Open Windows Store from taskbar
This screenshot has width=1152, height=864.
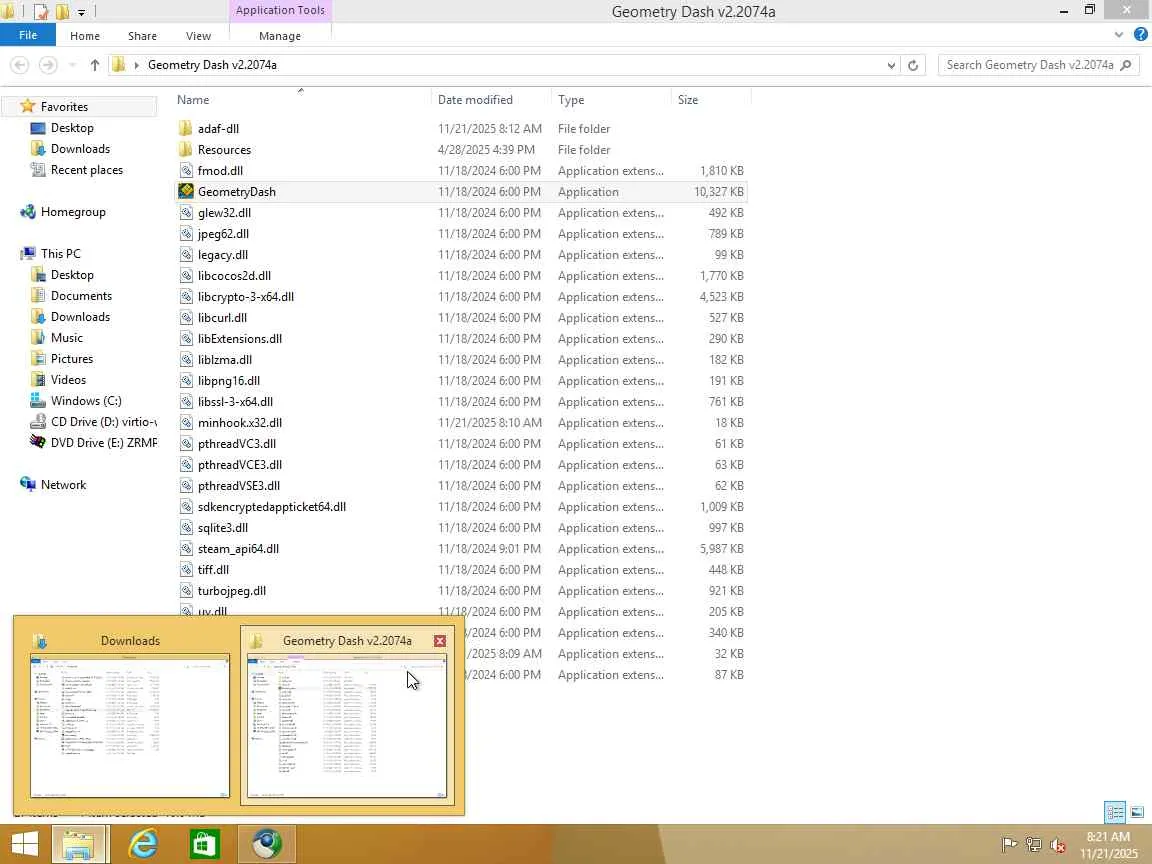(204, 843)
